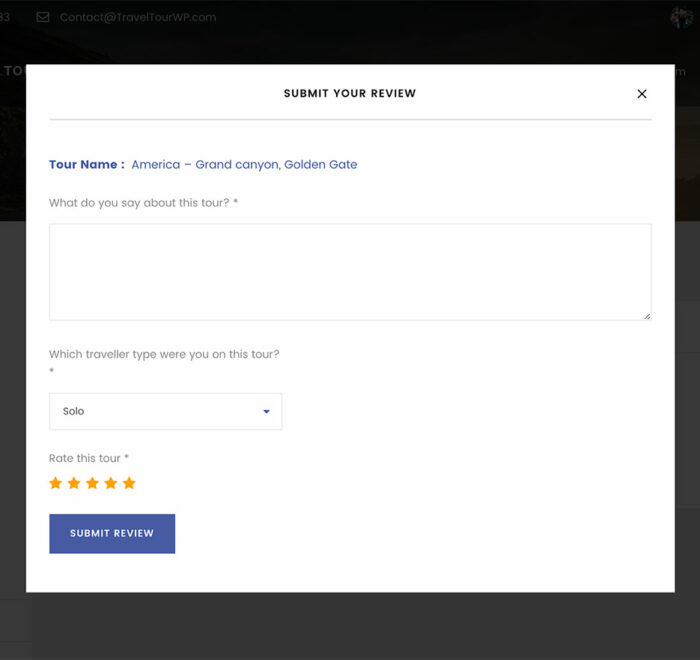Click the "Tour Name :" label
Viewport: 700px width, 660px height.
pyautogui.click(x=86, y=165)
